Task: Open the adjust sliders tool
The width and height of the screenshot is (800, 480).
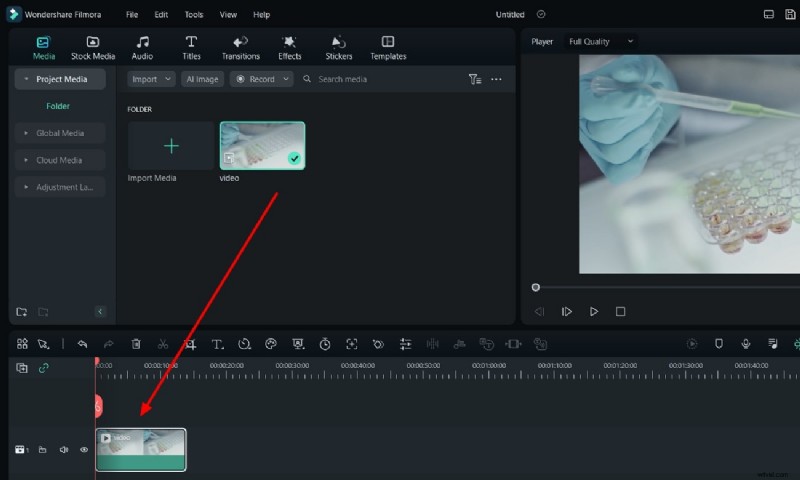Action: coord(406,344)
